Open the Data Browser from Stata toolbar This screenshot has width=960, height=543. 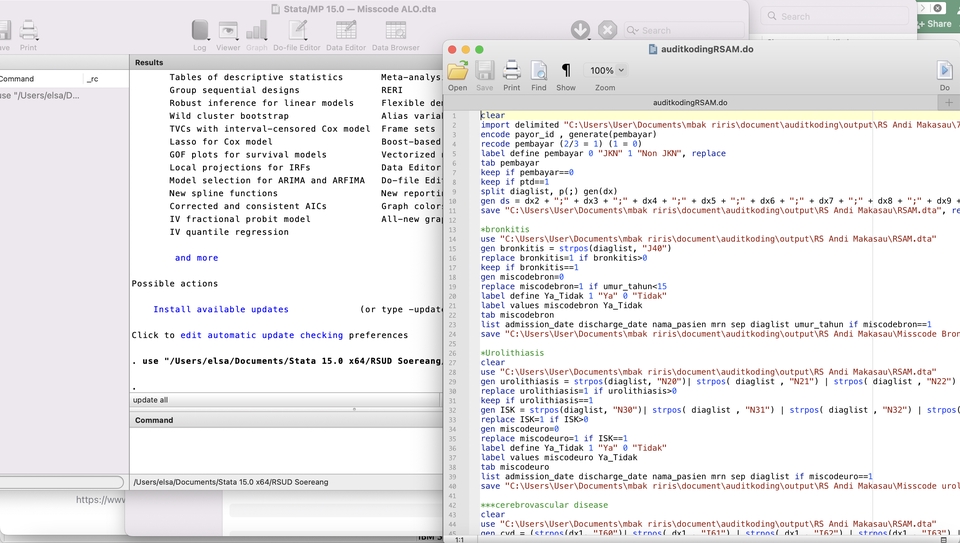coord(396,32)
